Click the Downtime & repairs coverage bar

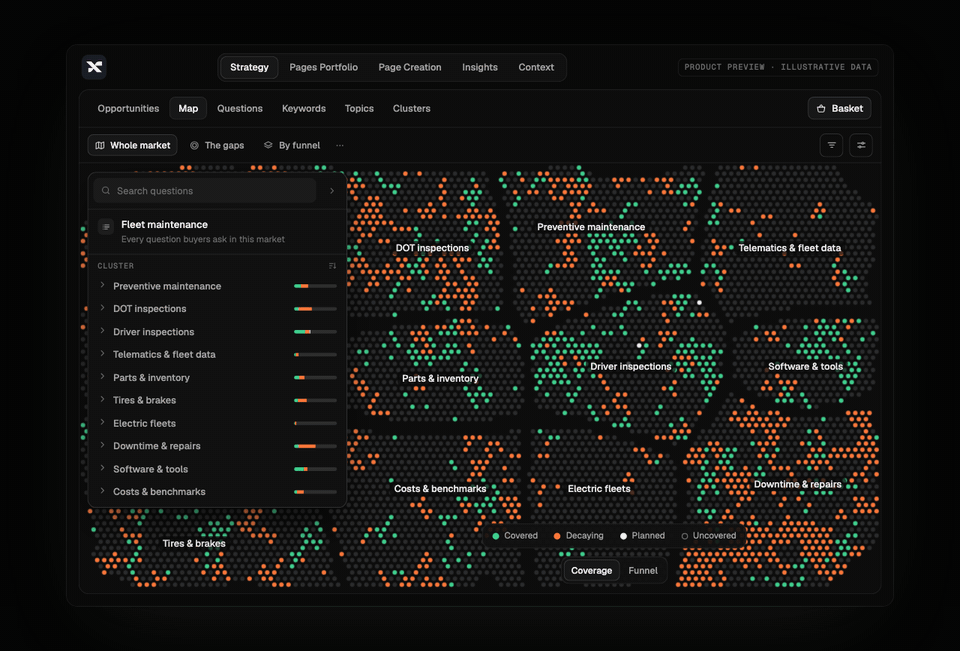pos(315,446)
